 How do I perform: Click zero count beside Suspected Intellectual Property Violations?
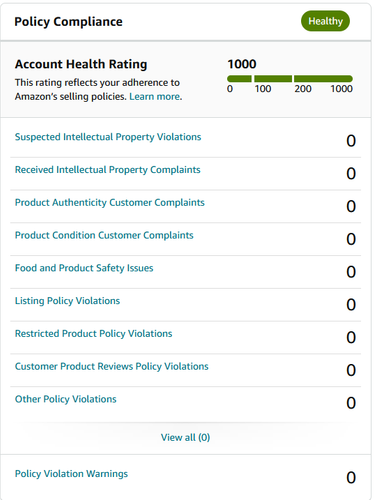point(351,141)
